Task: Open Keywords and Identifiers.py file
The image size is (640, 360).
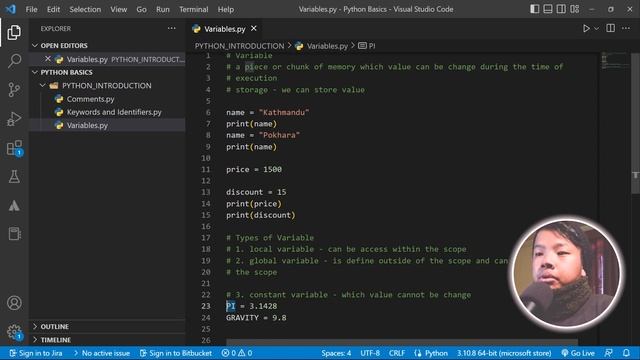Action: [114, 112]
